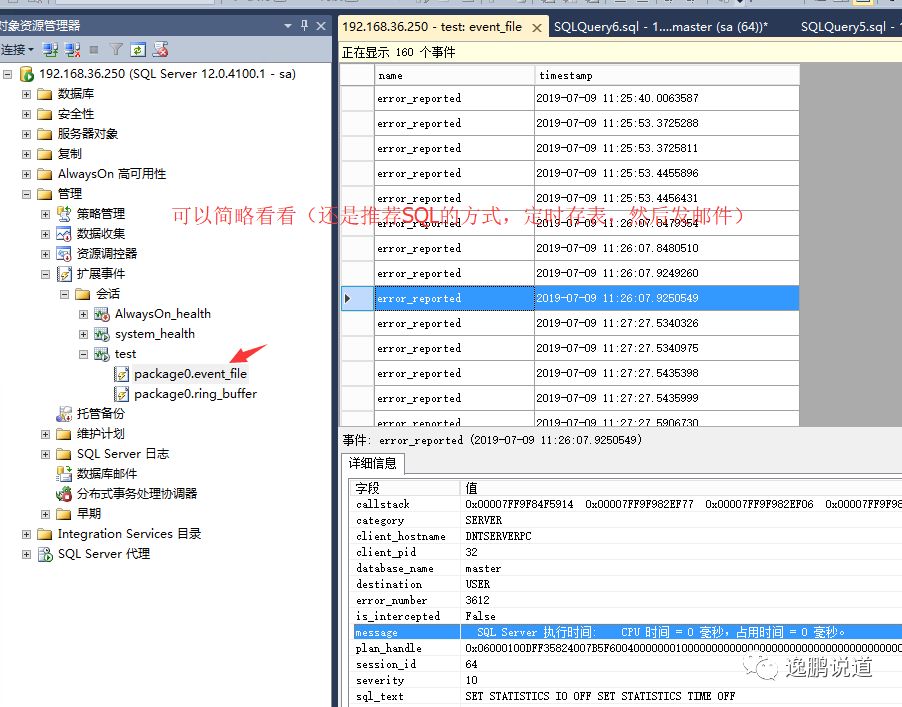Click the disconnect server icon with red X
This screenshot has width=902, height=707.
click(72, 50)
